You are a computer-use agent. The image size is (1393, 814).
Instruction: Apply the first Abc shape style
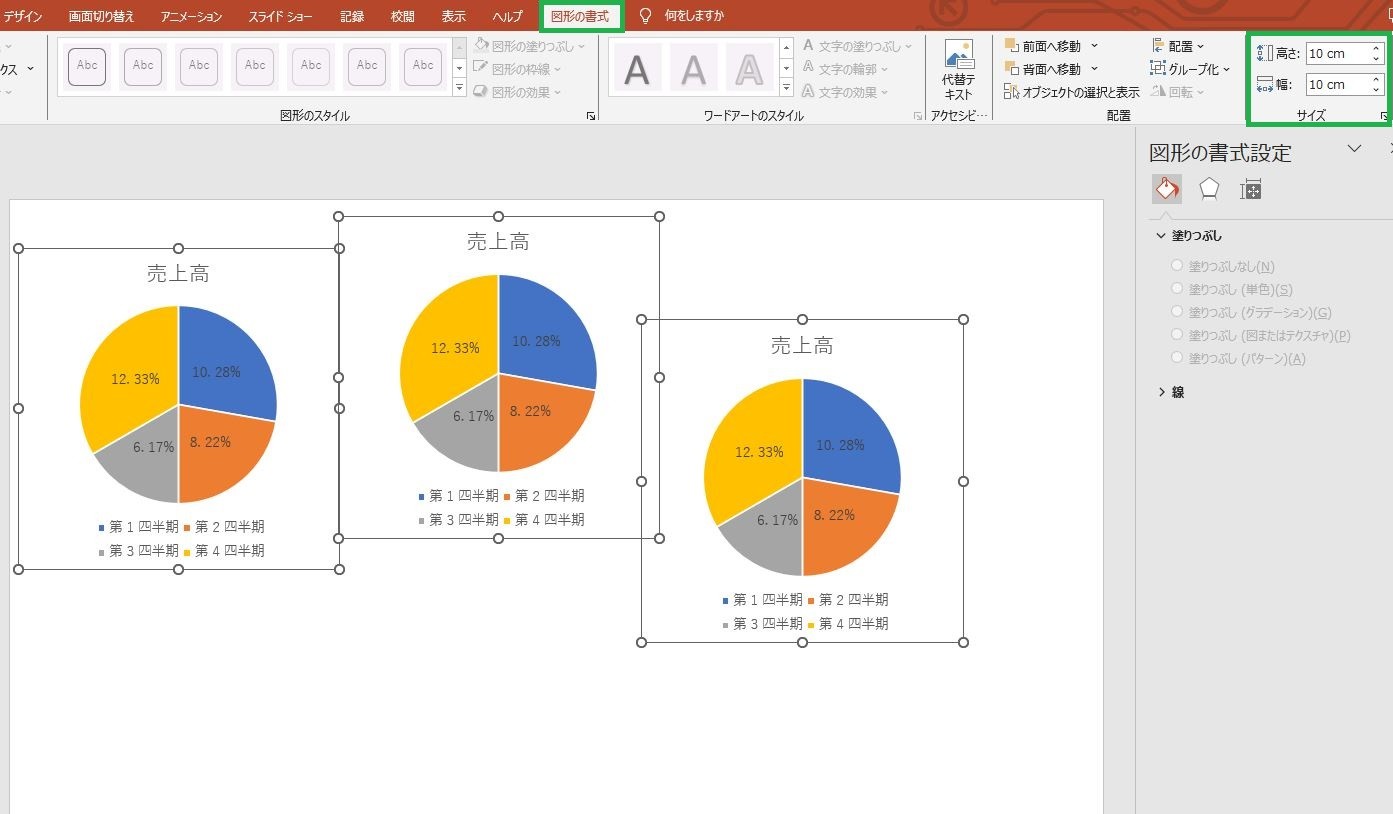pos(88,66)
